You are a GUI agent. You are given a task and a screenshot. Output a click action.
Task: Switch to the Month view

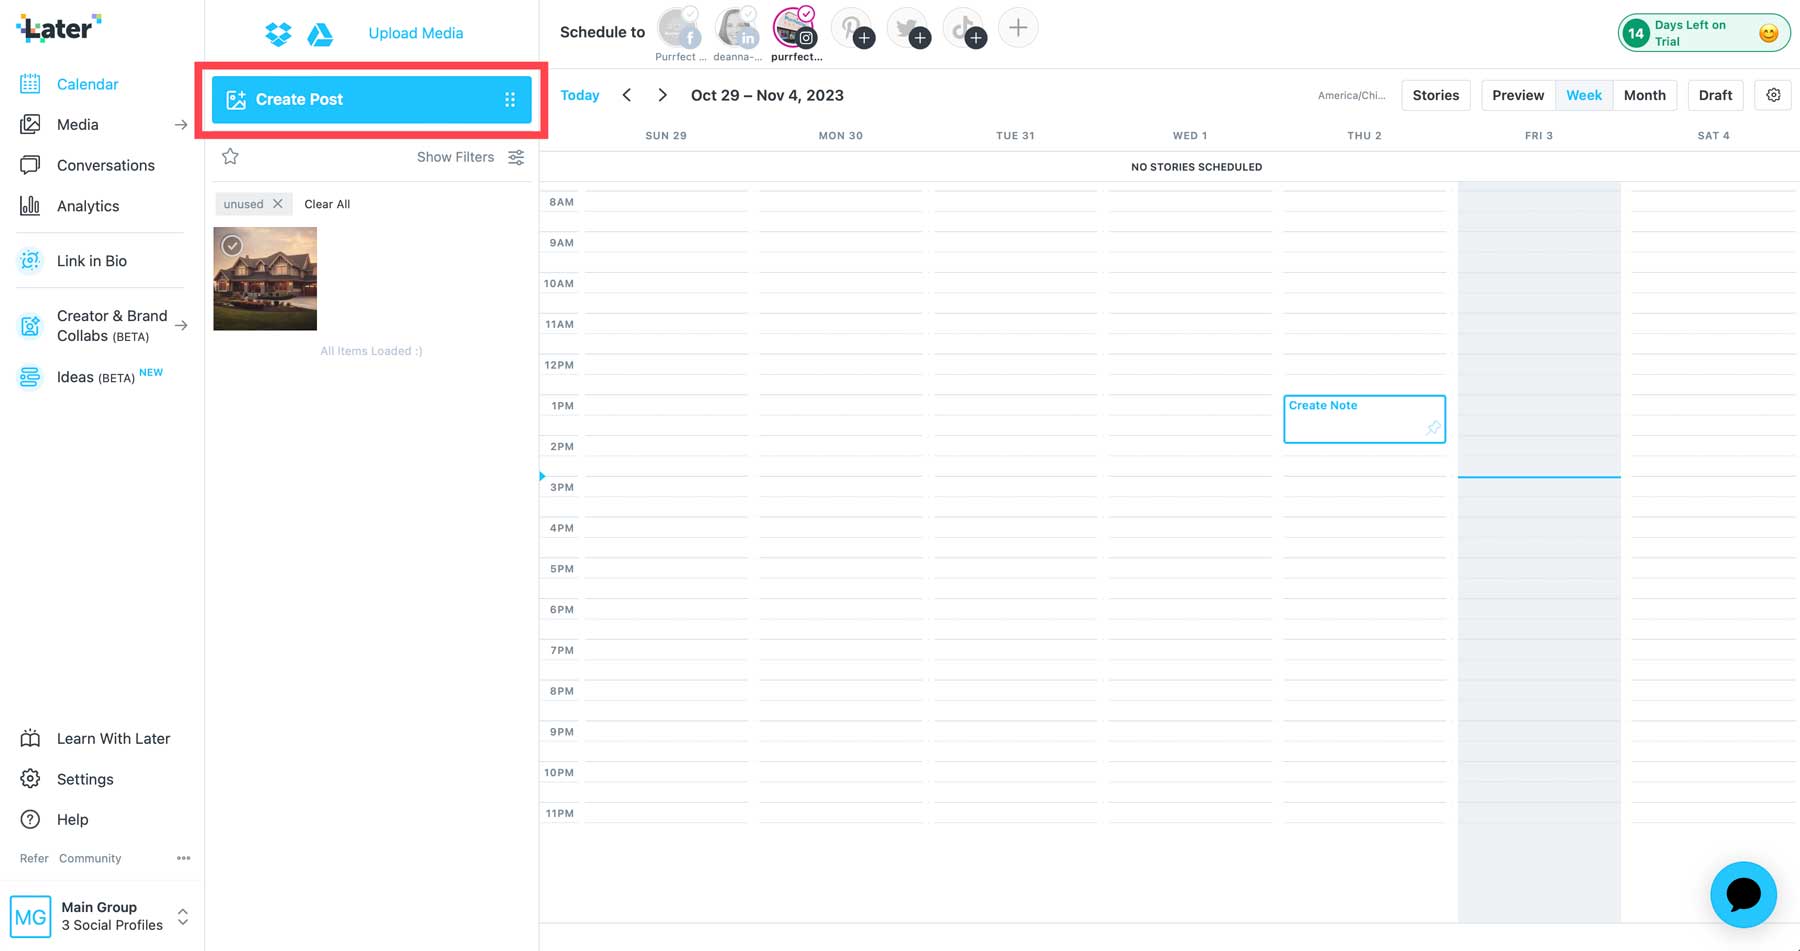tap(1645, 95)
